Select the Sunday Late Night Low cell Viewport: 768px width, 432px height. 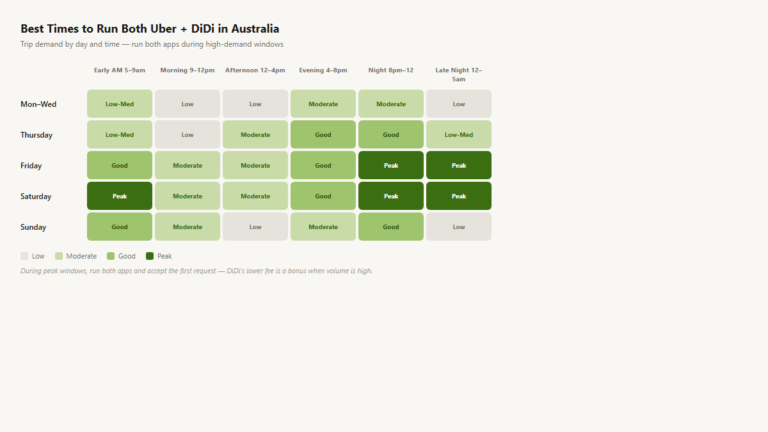(459, 227)
